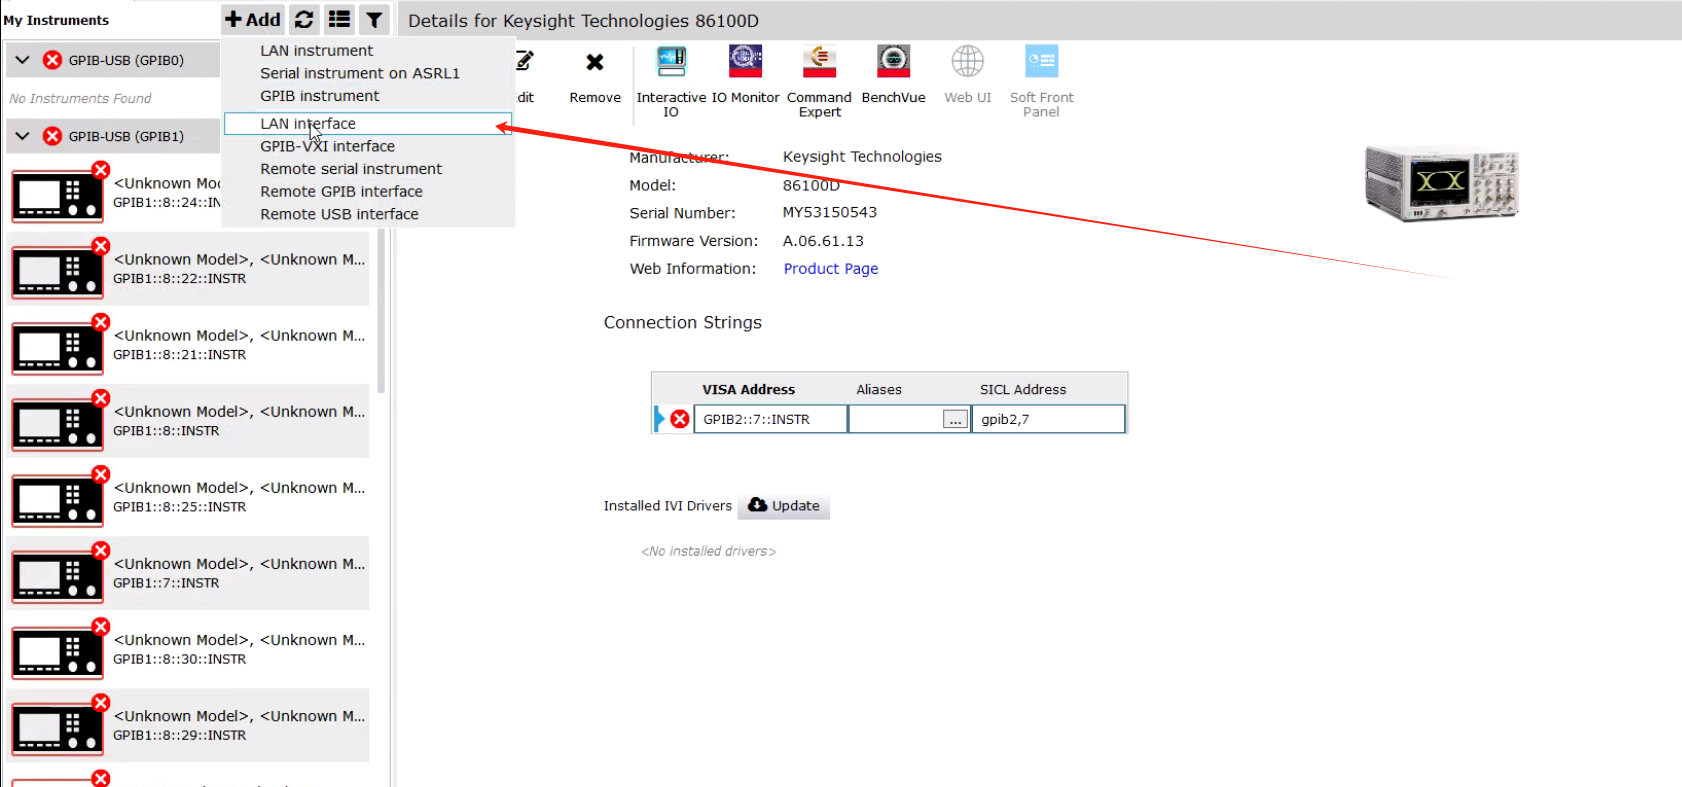
Task: Click the refresh instruments icon
Action: point(304,19)
